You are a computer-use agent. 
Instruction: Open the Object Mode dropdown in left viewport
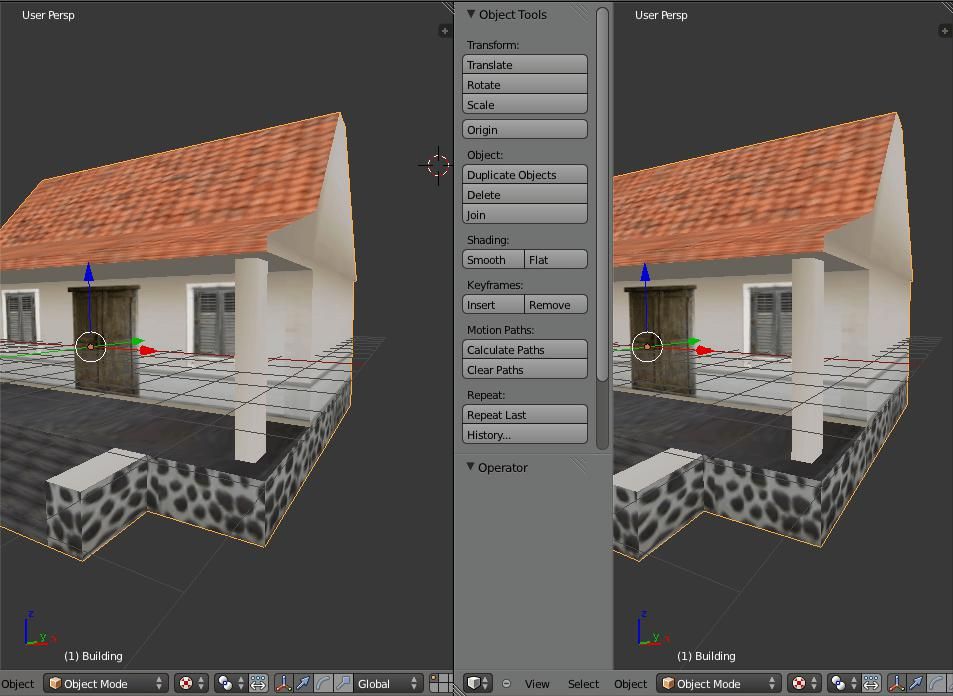(107, 684)
